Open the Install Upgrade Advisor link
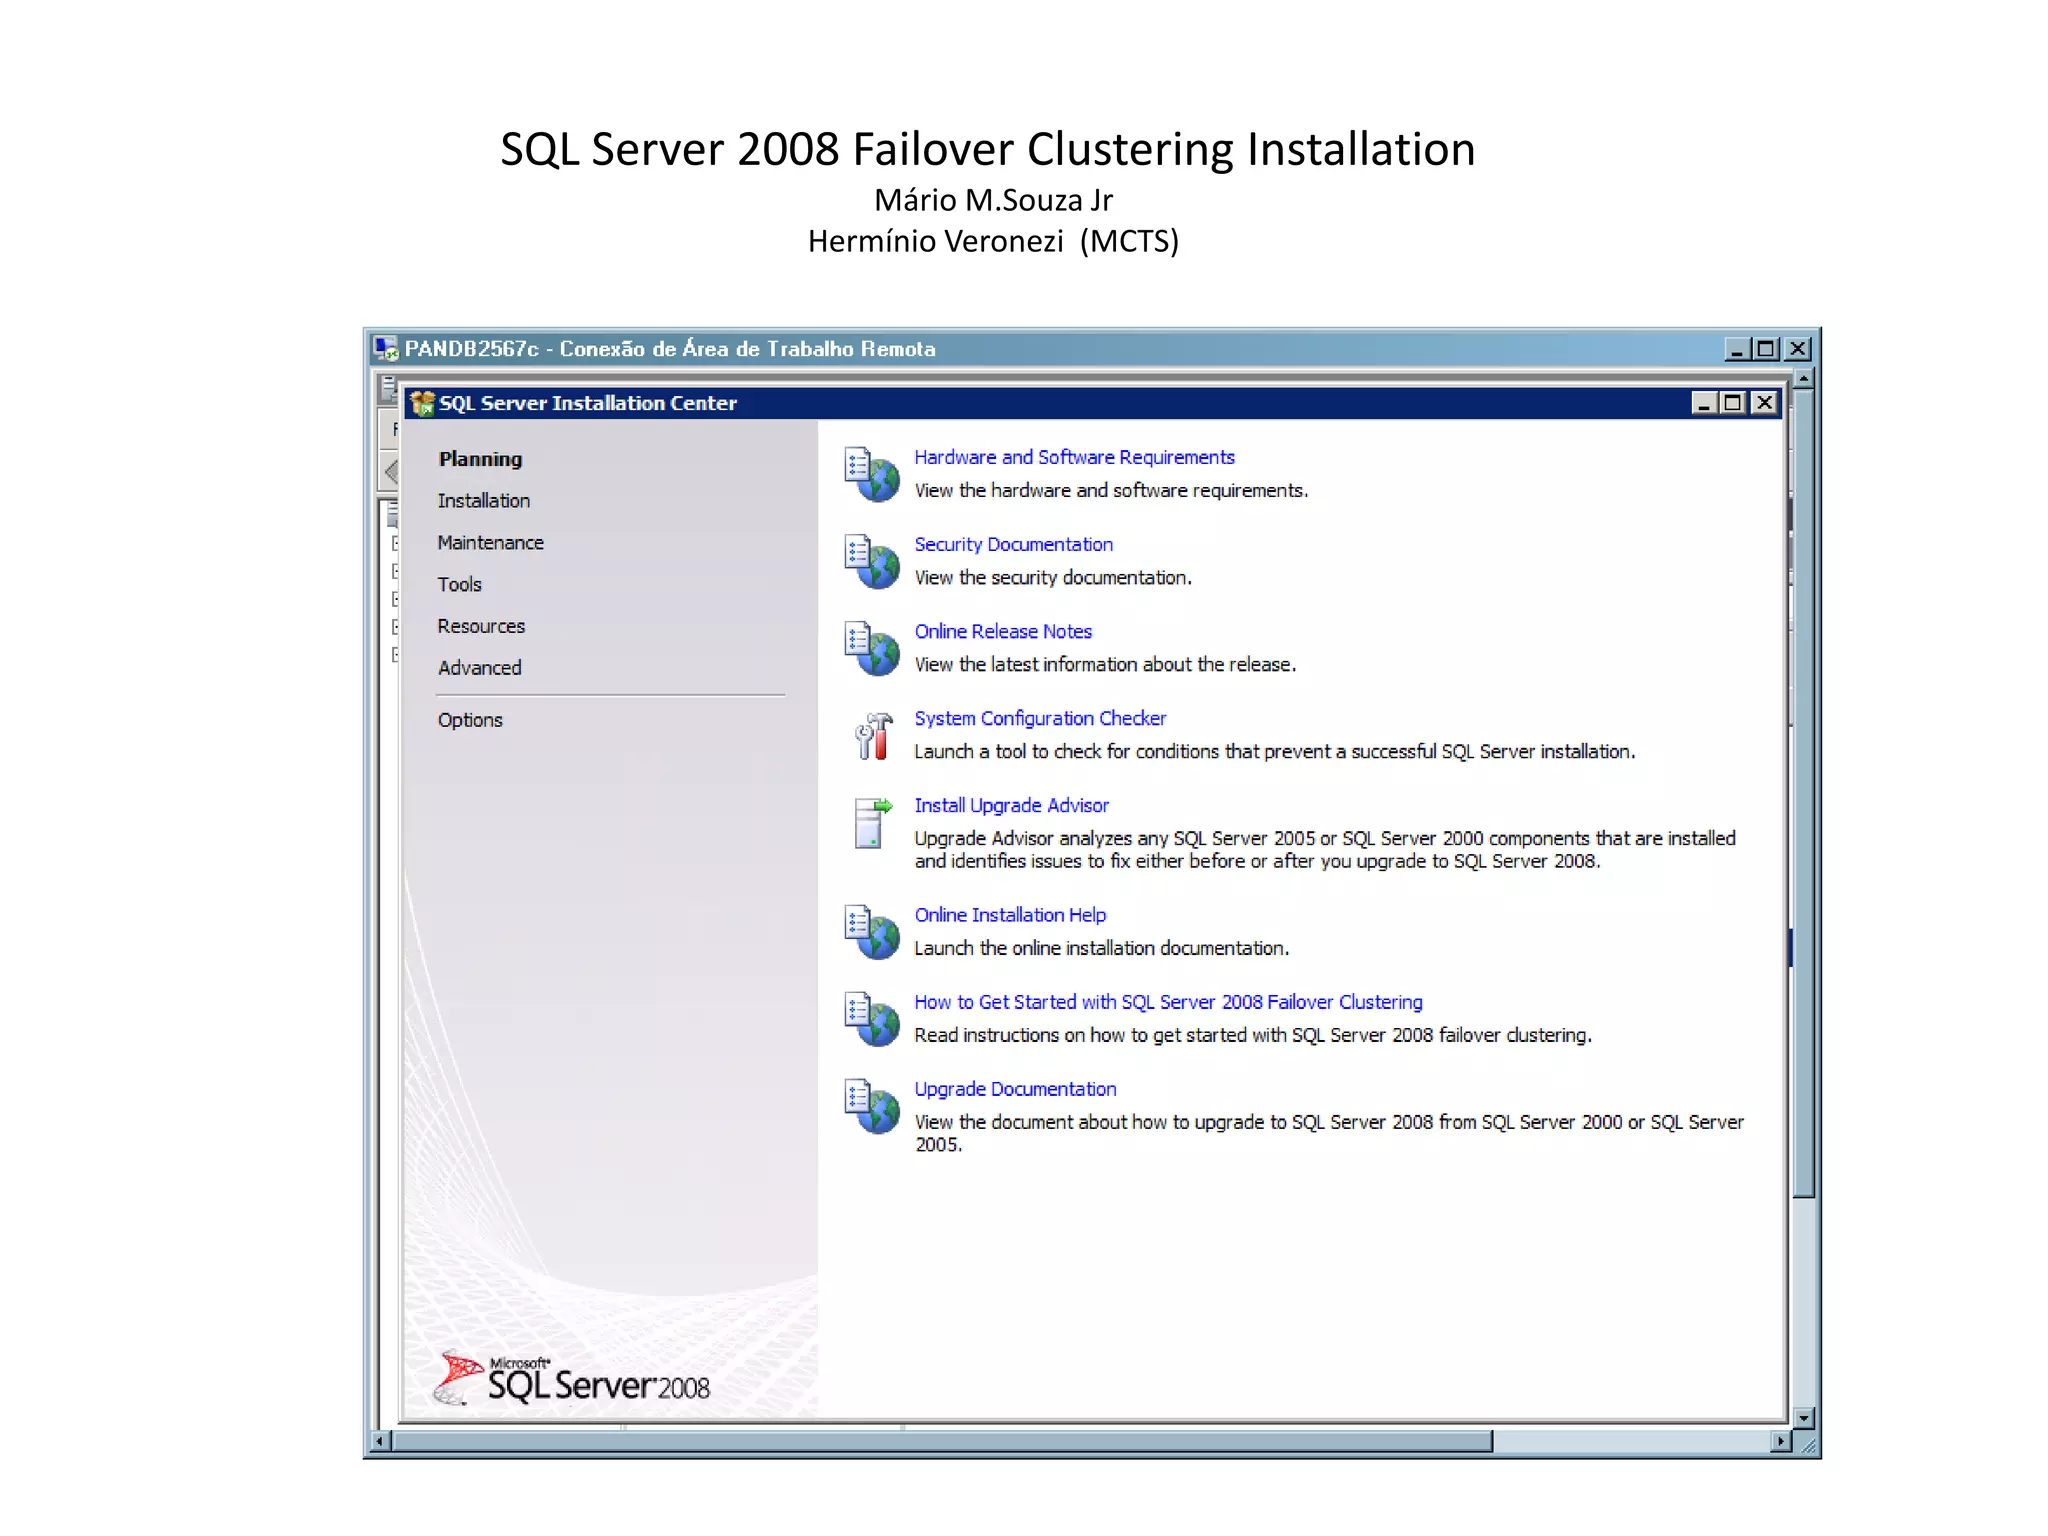 [1011, 806]
